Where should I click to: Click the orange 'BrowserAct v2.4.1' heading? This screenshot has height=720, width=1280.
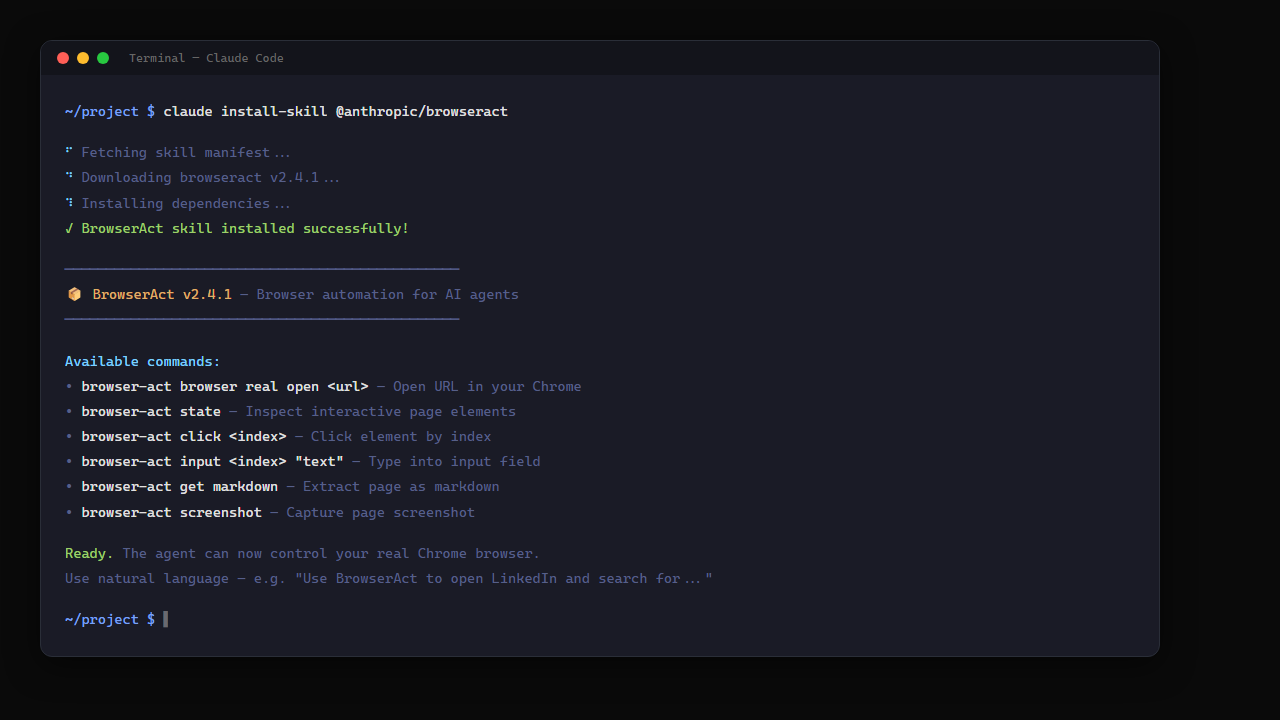pos(162,294)
